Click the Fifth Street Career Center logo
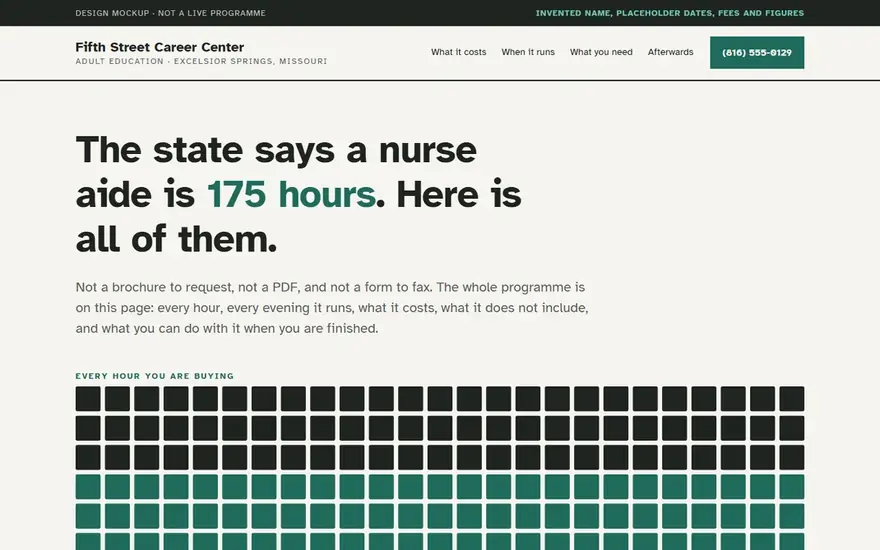The height and width of the screenshot is (550, 880). 160,47
